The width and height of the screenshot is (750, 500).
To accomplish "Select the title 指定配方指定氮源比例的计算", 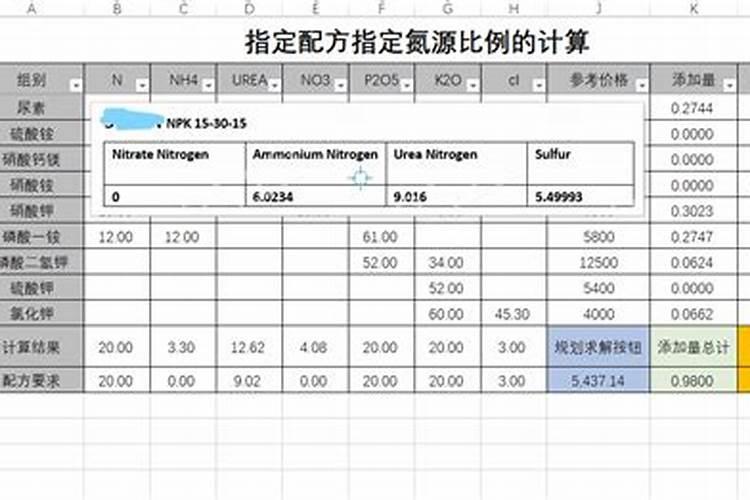I will 417,43.
